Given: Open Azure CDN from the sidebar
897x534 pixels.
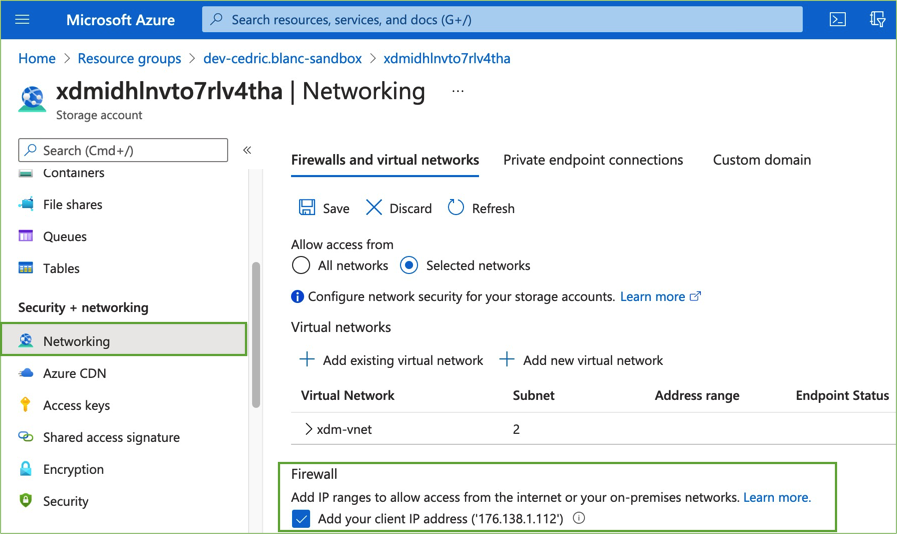Looking at the screenshot, I should click(74, 373).
